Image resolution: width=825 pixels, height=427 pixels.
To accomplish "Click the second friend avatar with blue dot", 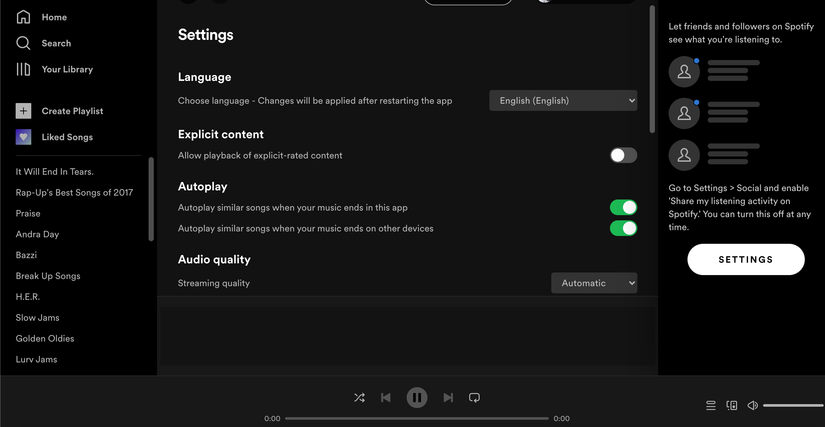I will 684,113.
